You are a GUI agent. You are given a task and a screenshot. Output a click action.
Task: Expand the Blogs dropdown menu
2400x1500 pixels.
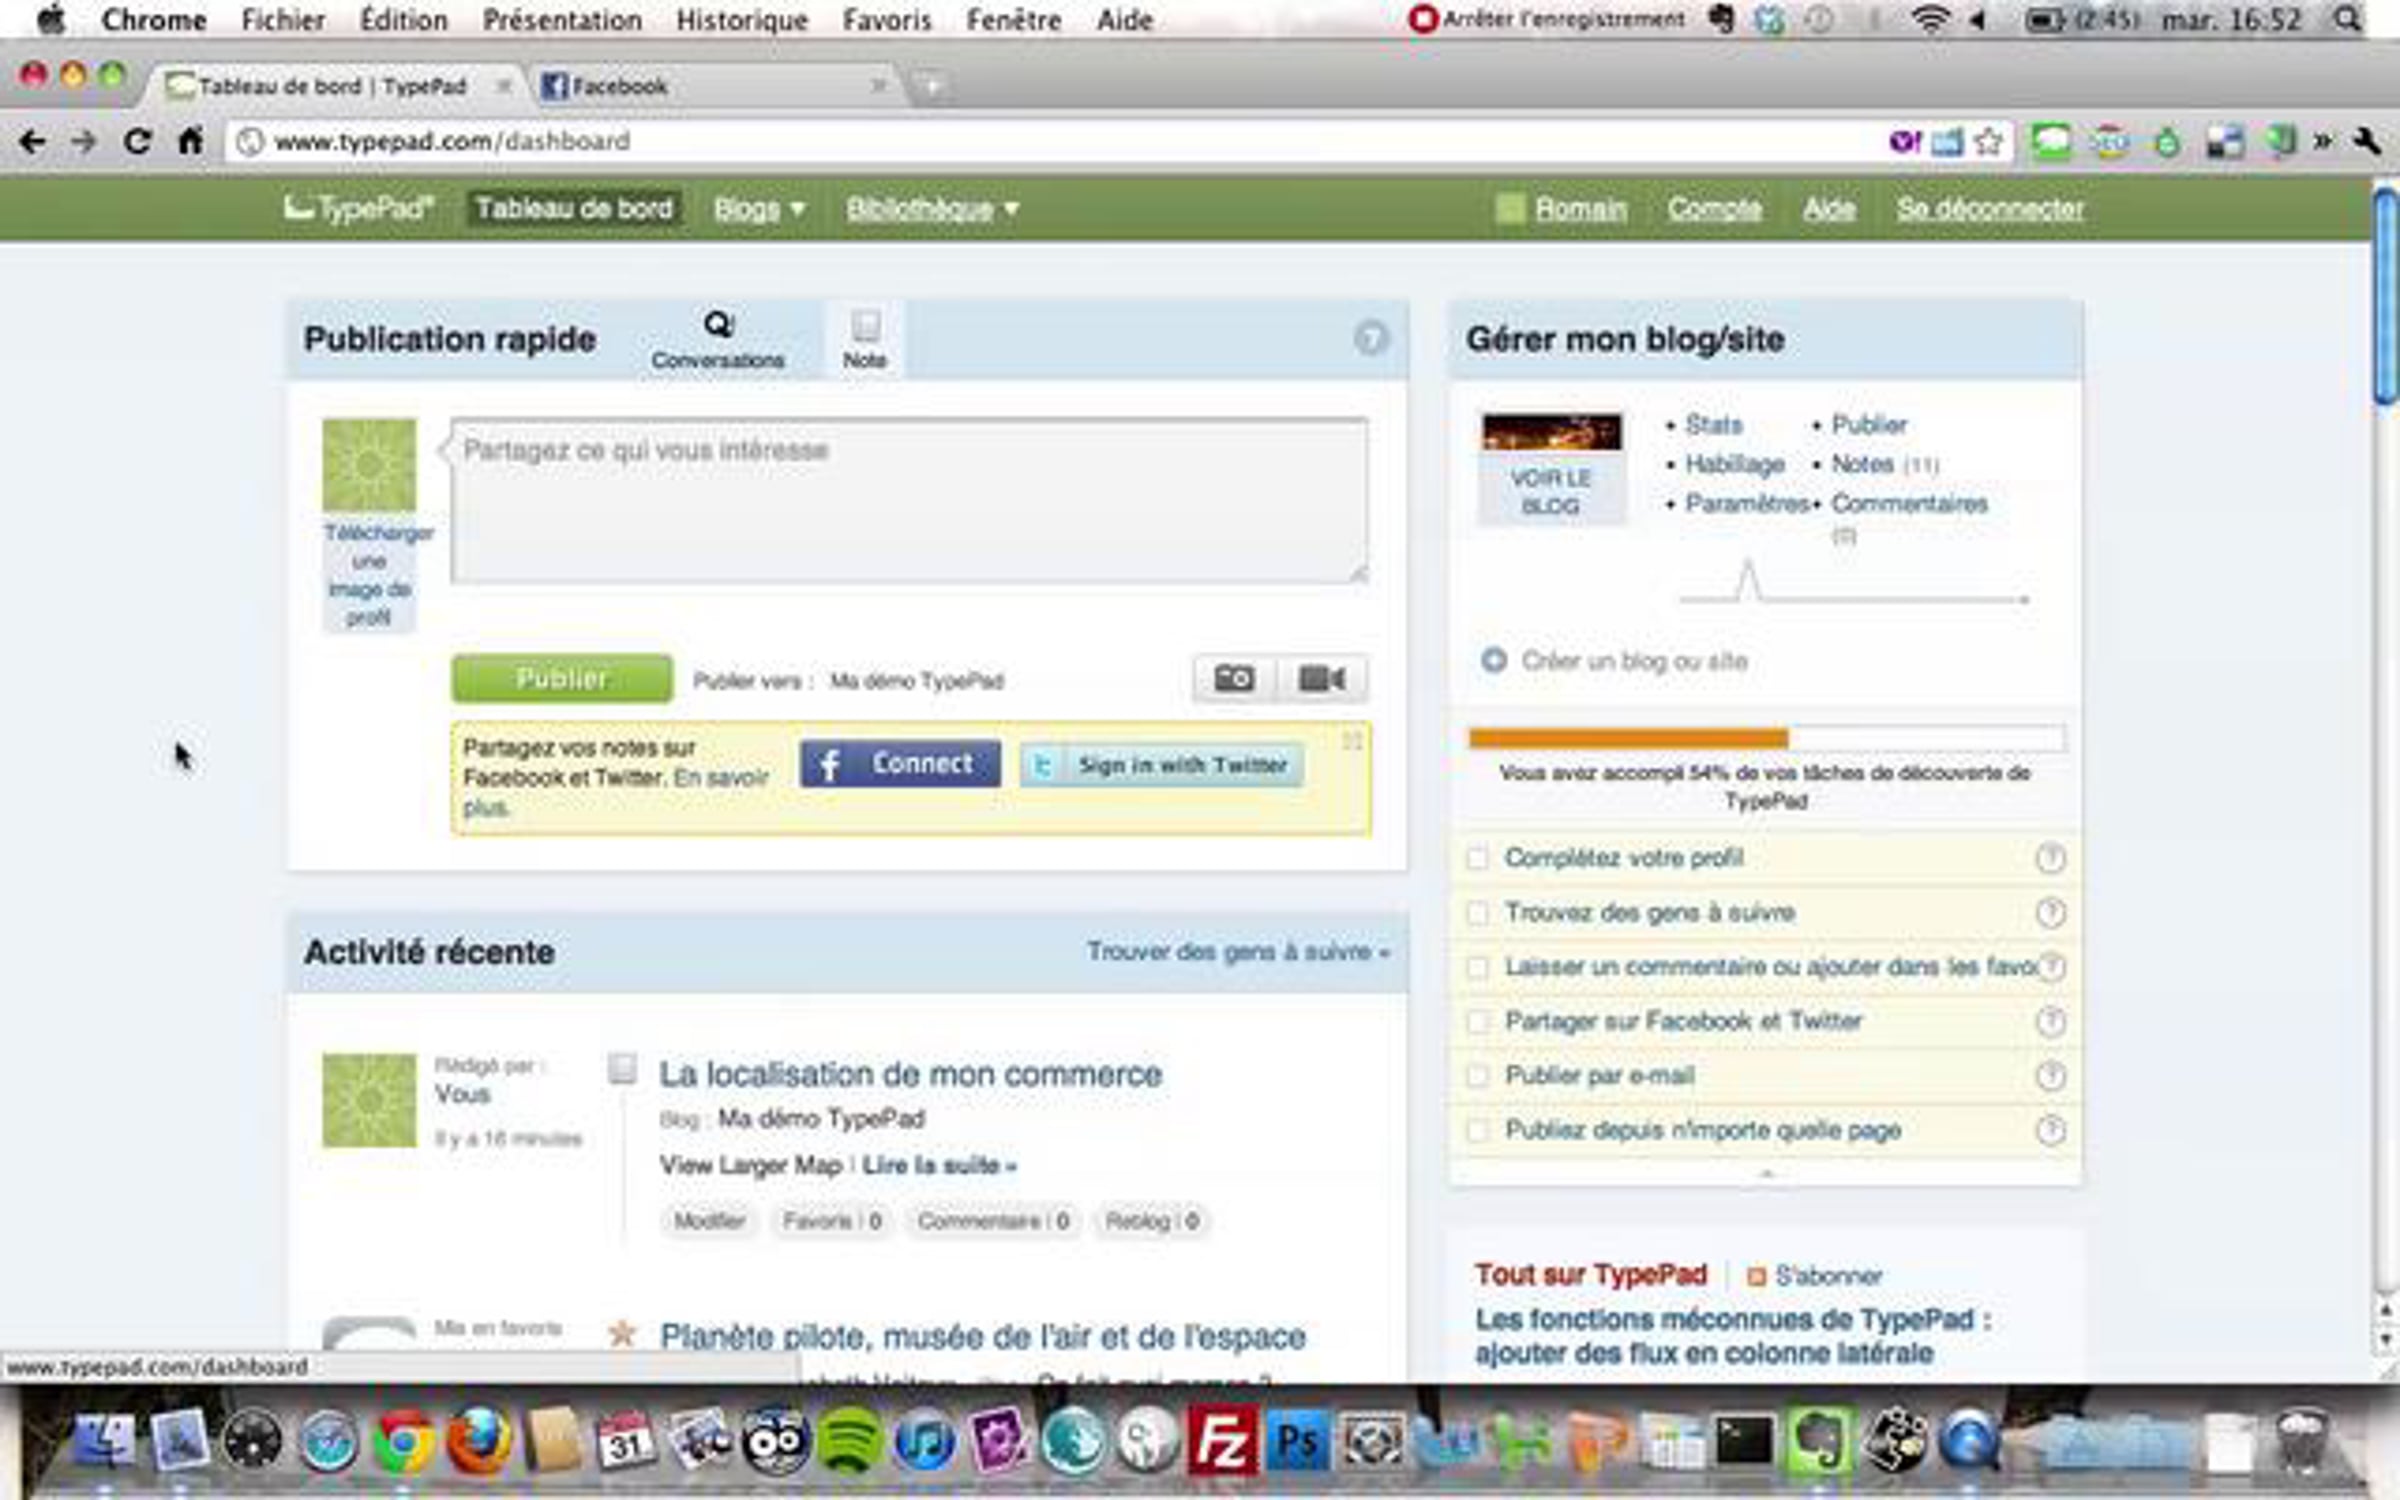point(759,209)
